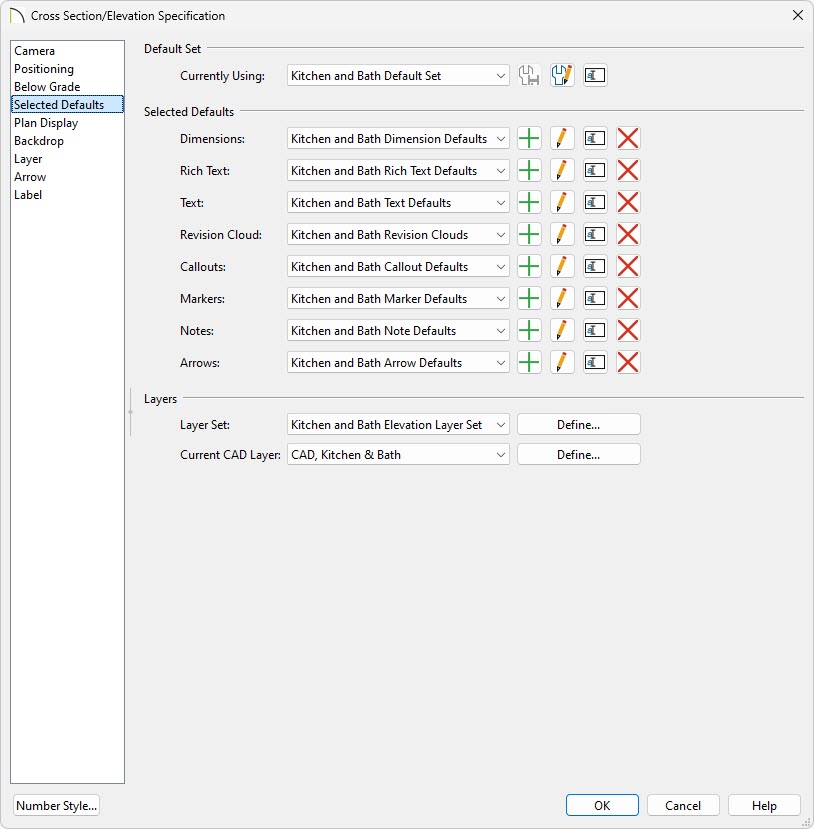Confirm the dialog with OK
814x829 pixels.
(602, 805)
